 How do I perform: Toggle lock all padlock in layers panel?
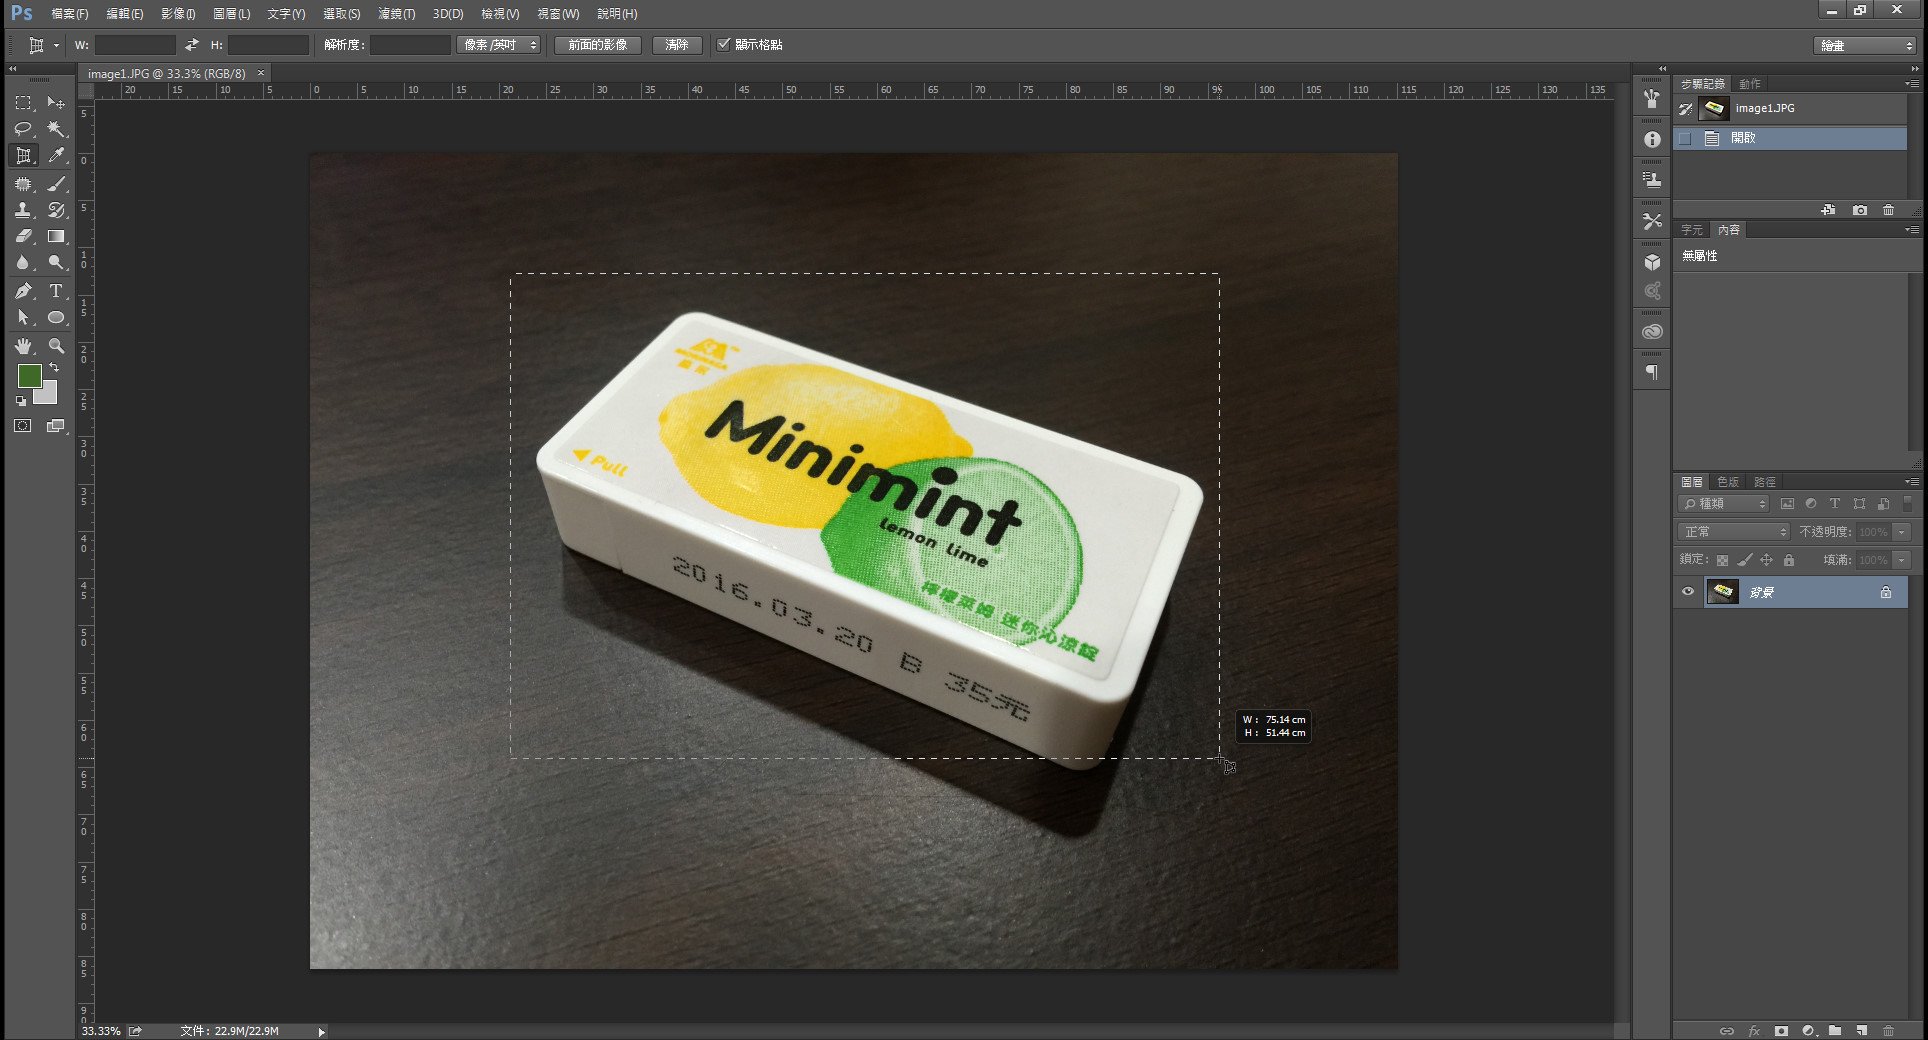(x=1789, y=560)
